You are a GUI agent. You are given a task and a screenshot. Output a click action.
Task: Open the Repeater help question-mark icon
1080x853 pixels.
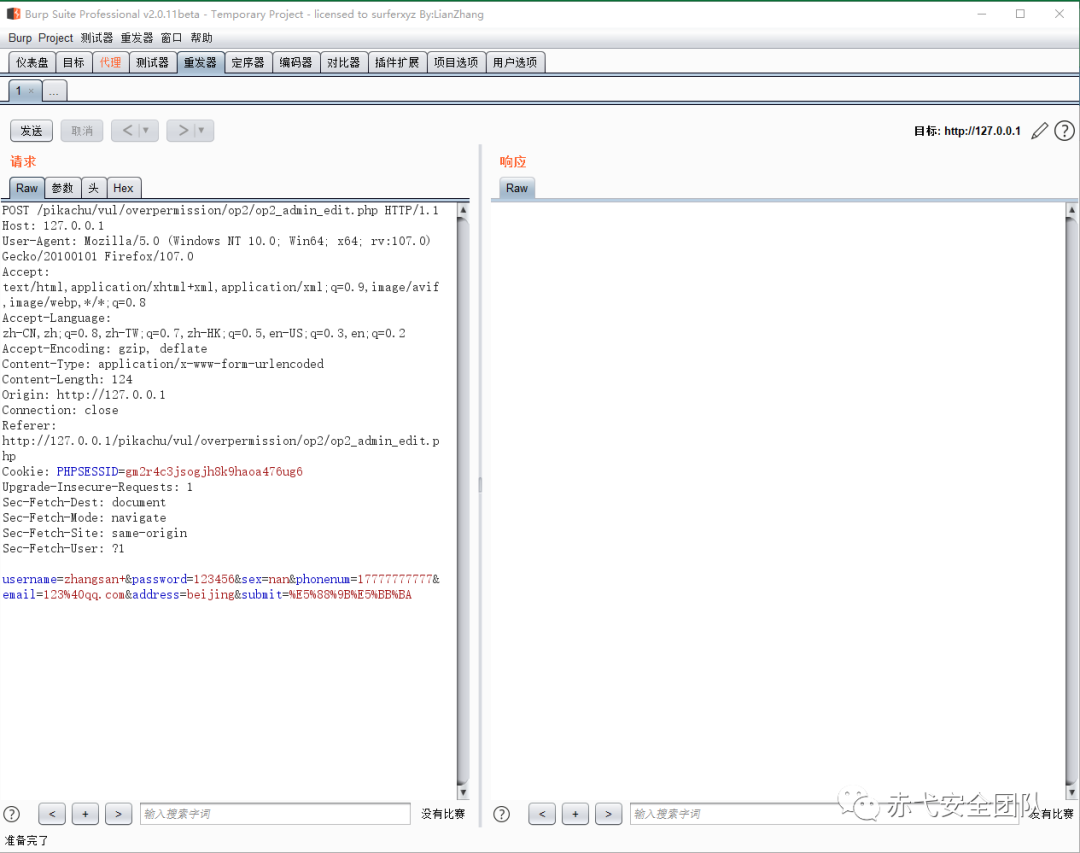coord(1064,130)
